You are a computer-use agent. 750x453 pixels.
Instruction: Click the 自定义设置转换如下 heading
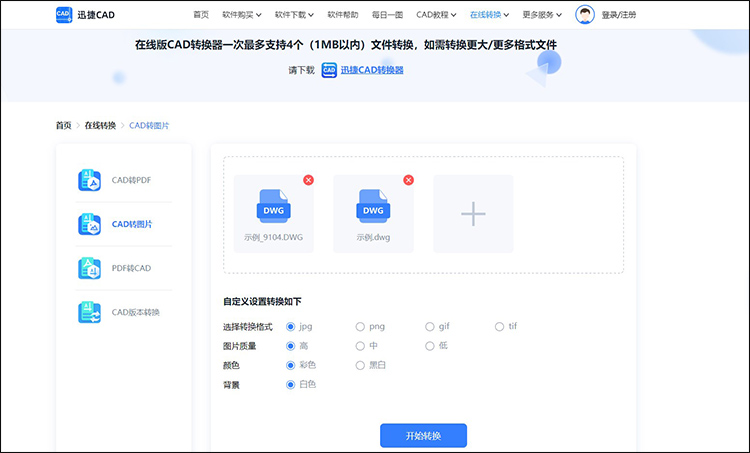tap(262, 302)
